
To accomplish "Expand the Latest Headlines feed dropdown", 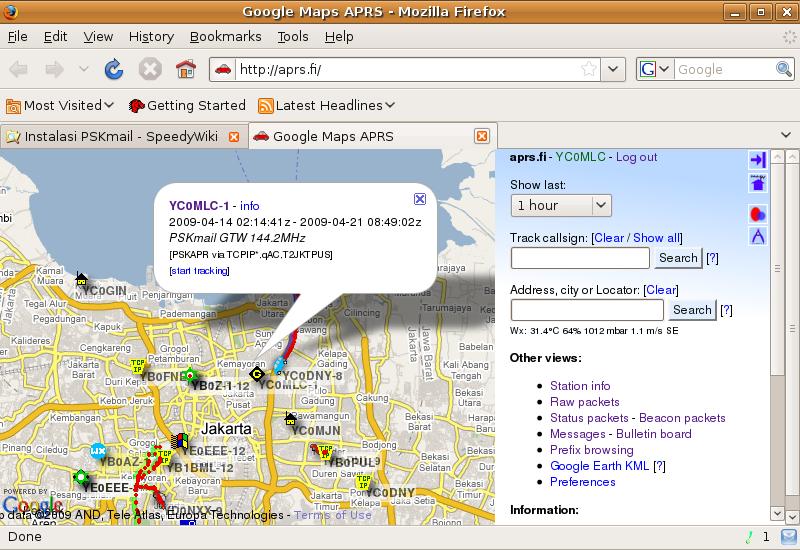I will tap(326, 105).
